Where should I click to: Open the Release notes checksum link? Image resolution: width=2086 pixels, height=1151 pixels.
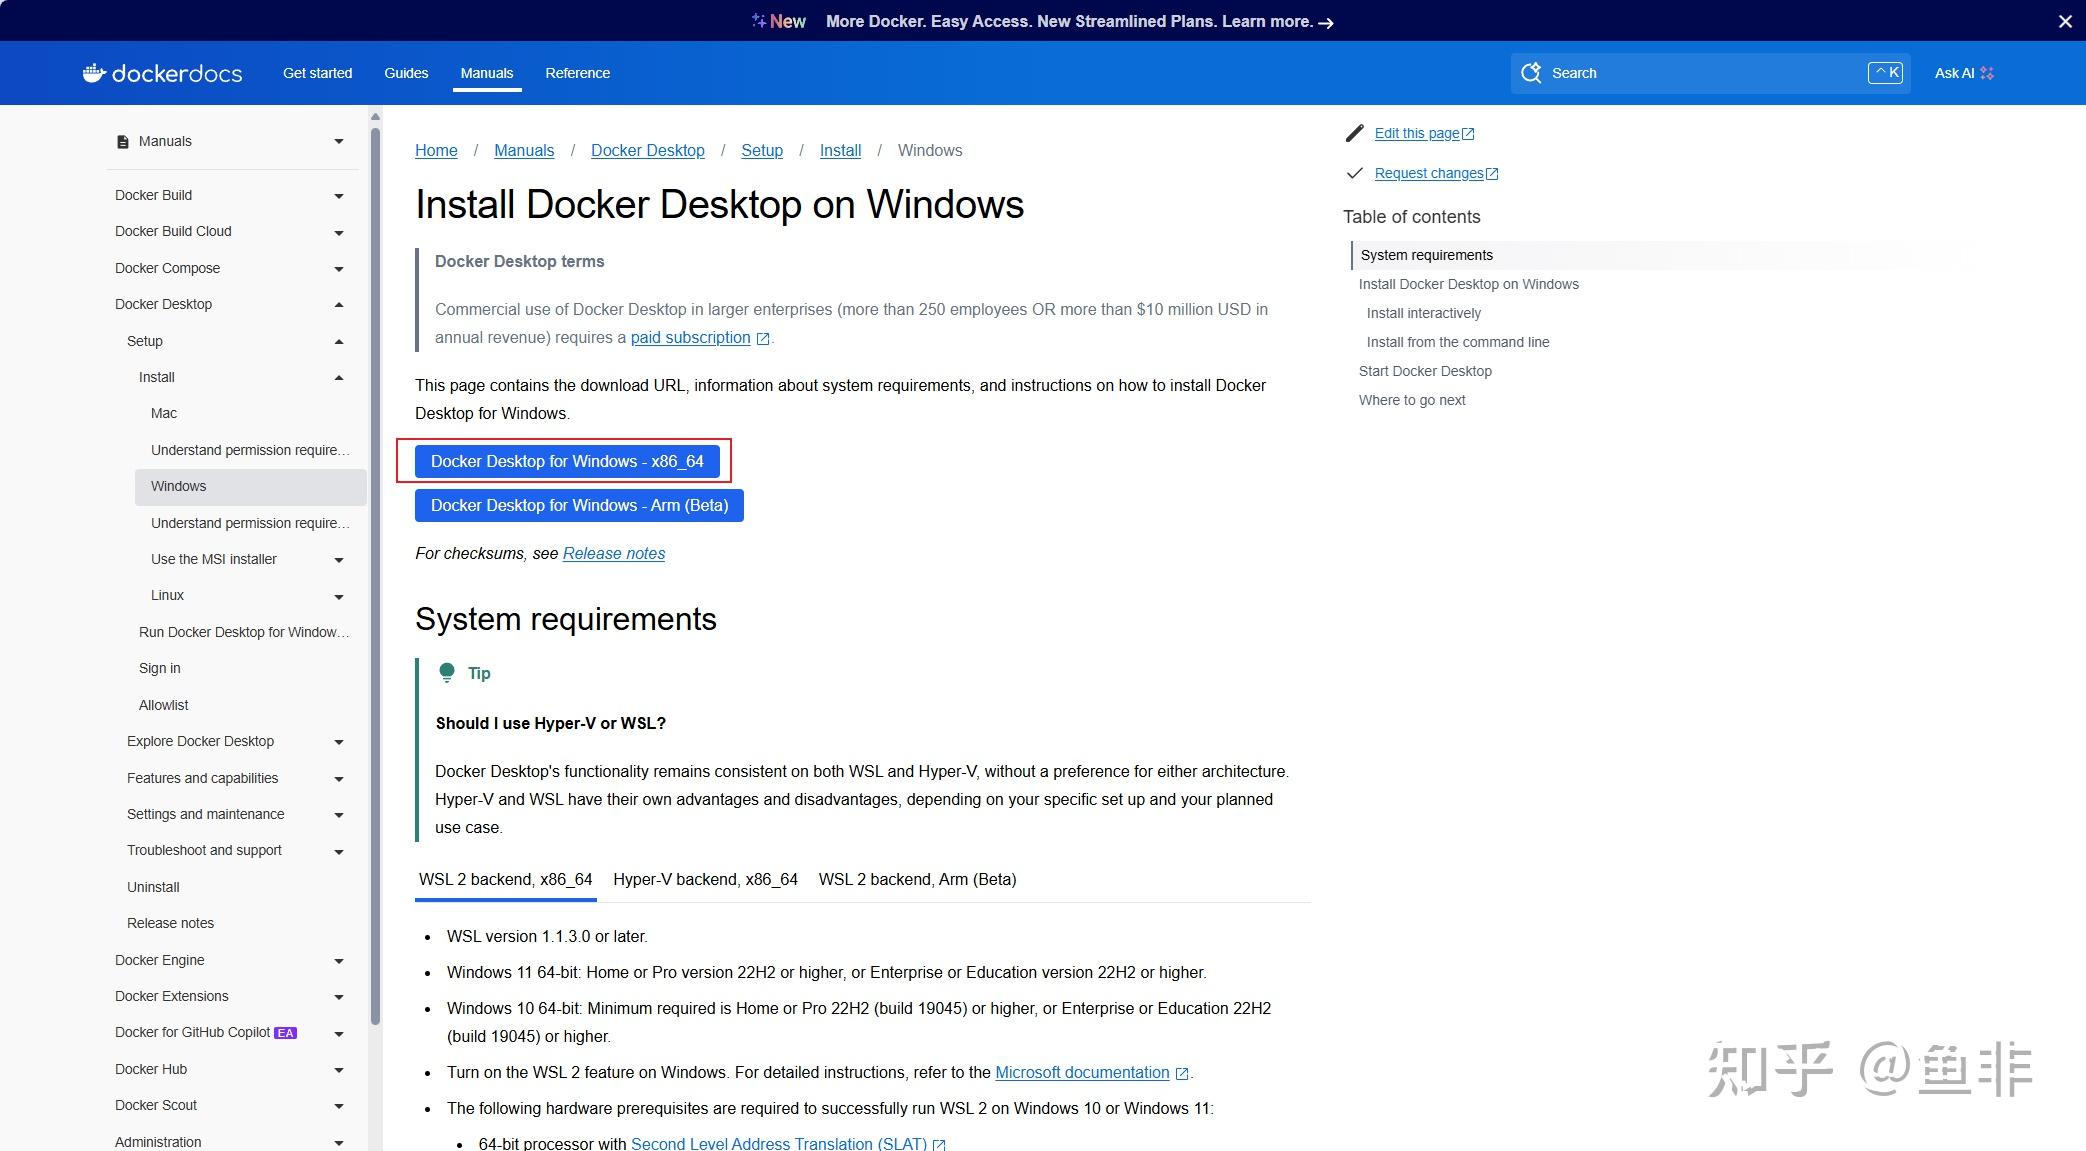pyautogui.click(x=613, y=553)
